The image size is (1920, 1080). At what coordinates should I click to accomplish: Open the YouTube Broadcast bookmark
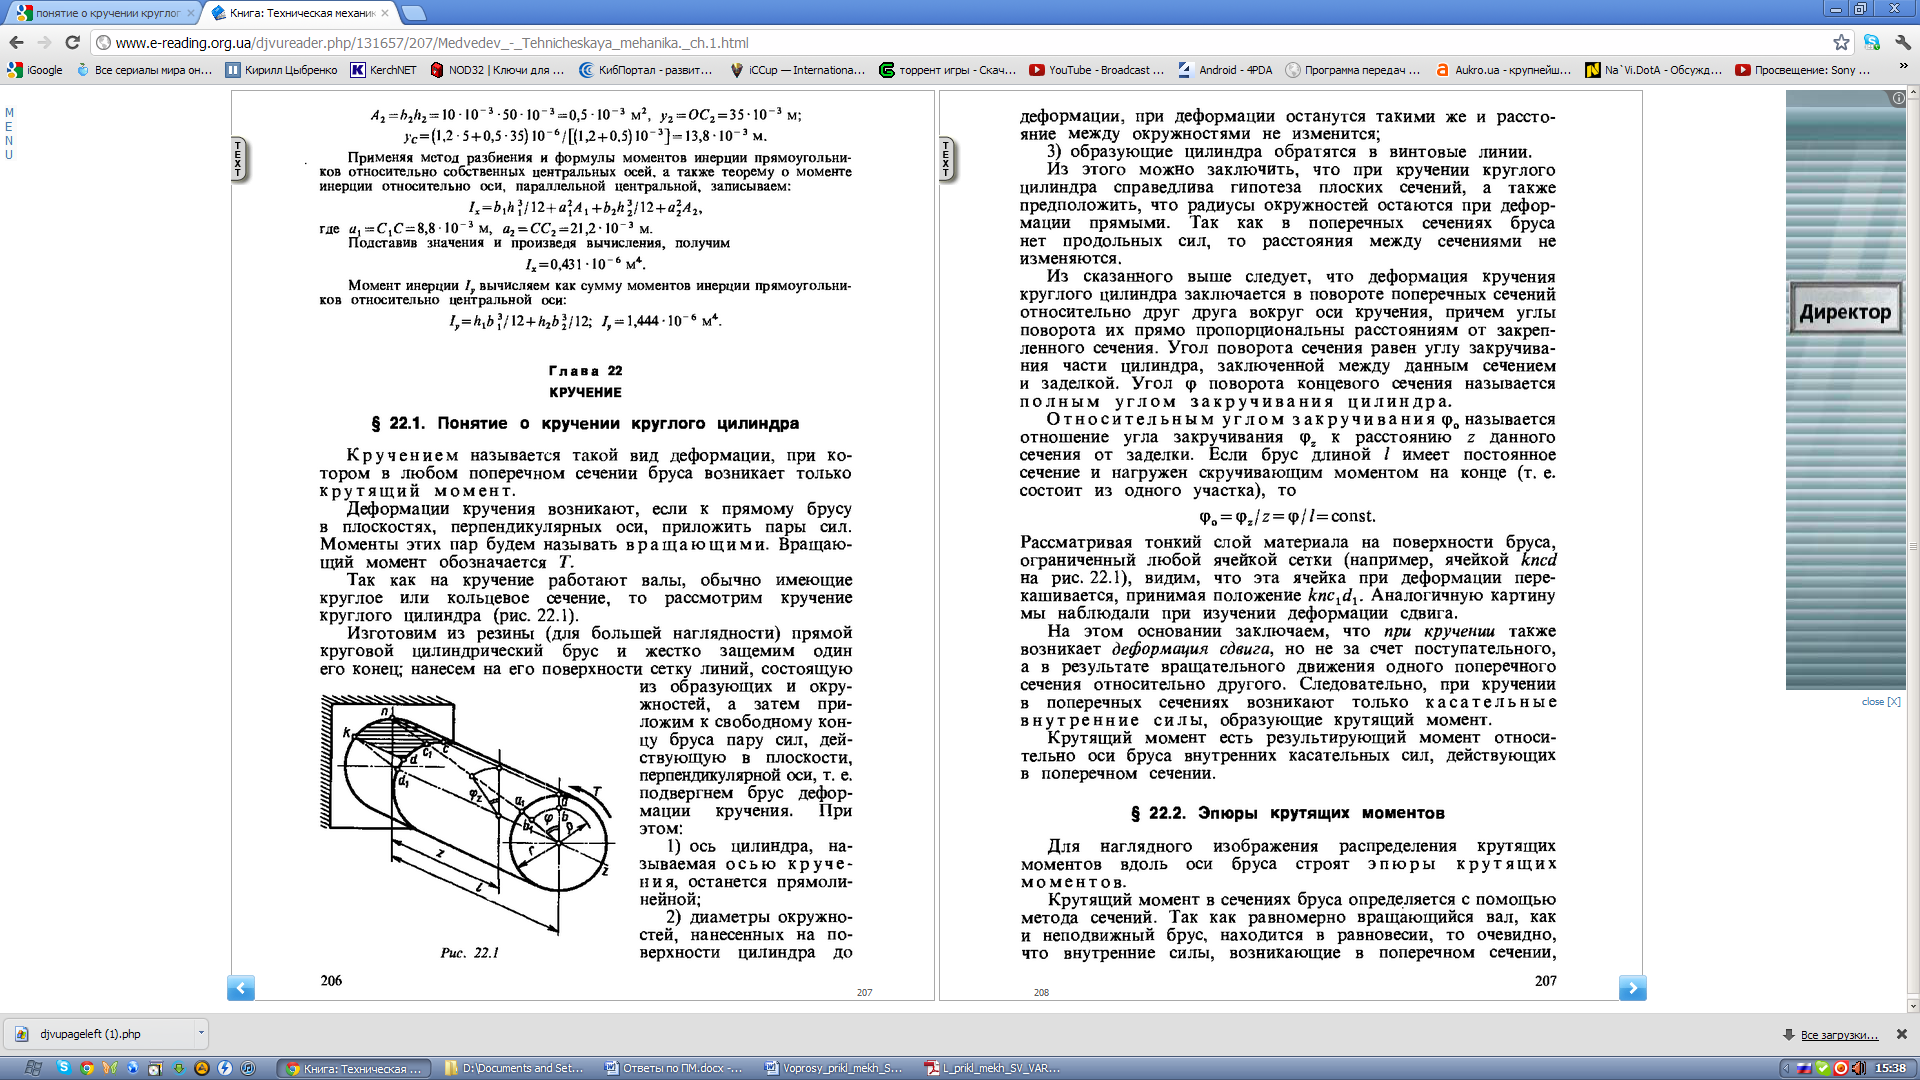[x=1097, y=70]
